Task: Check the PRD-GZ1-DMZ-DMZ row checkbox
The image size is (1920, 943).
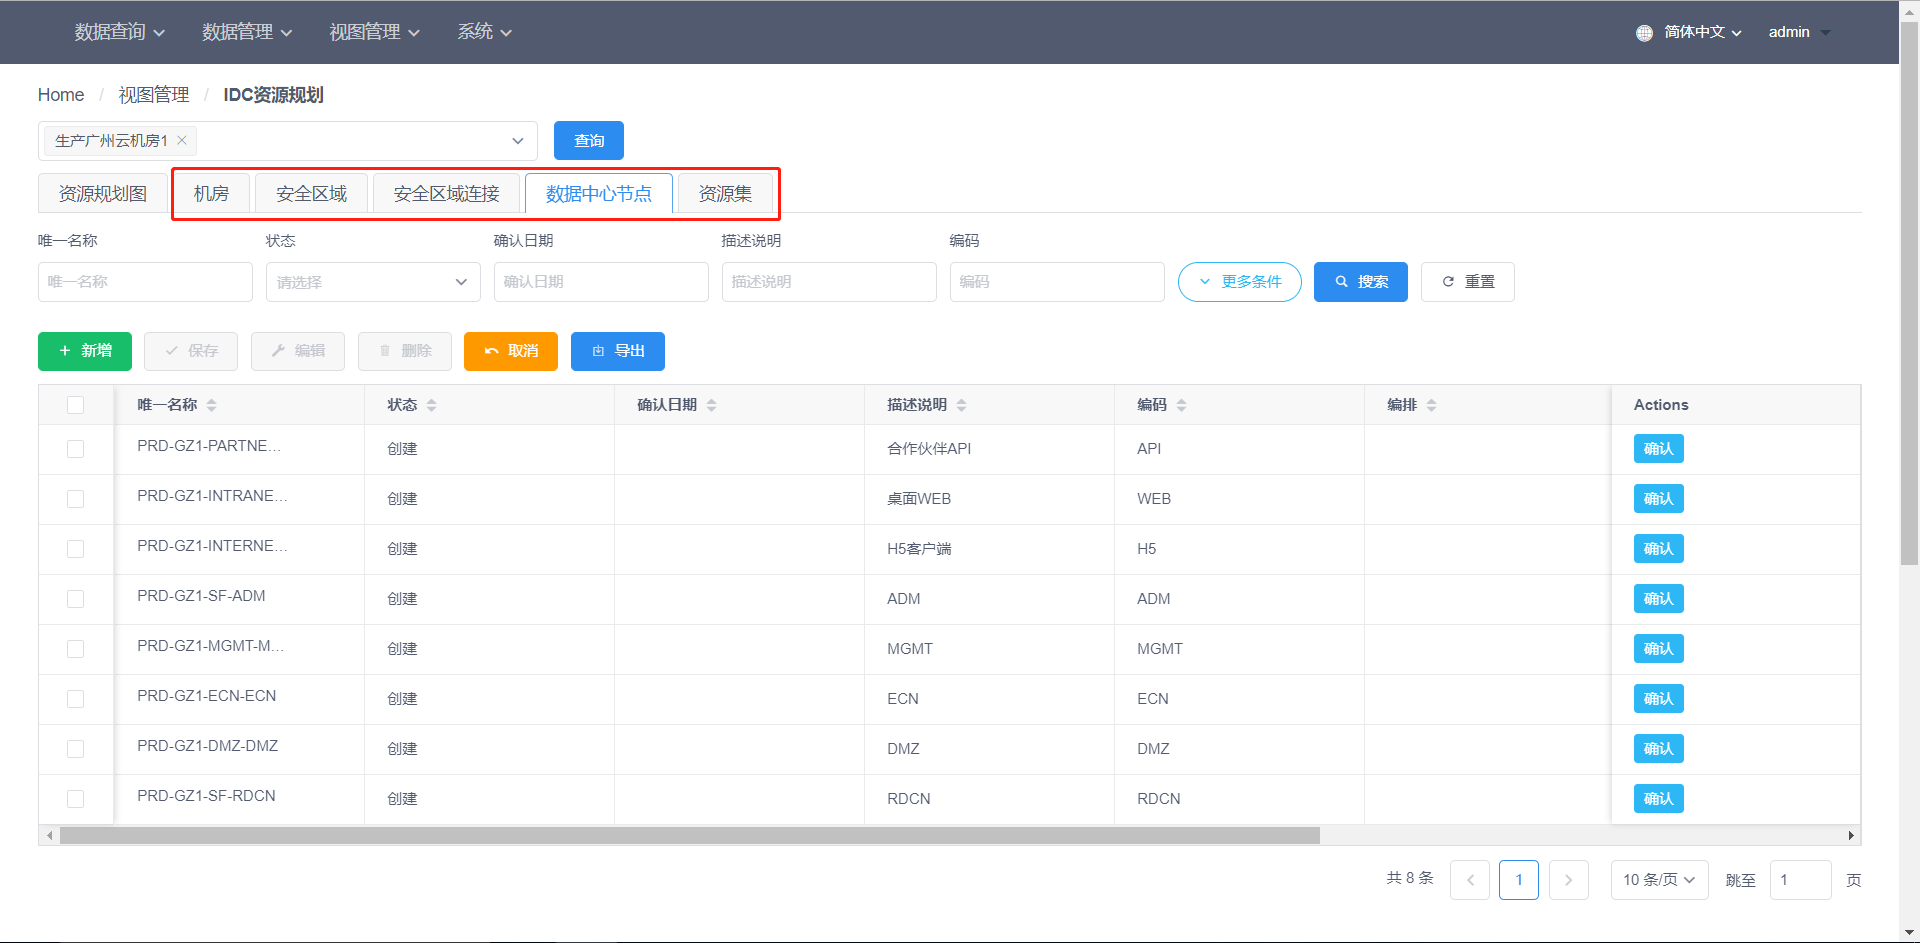Action: tap(75, 749)
